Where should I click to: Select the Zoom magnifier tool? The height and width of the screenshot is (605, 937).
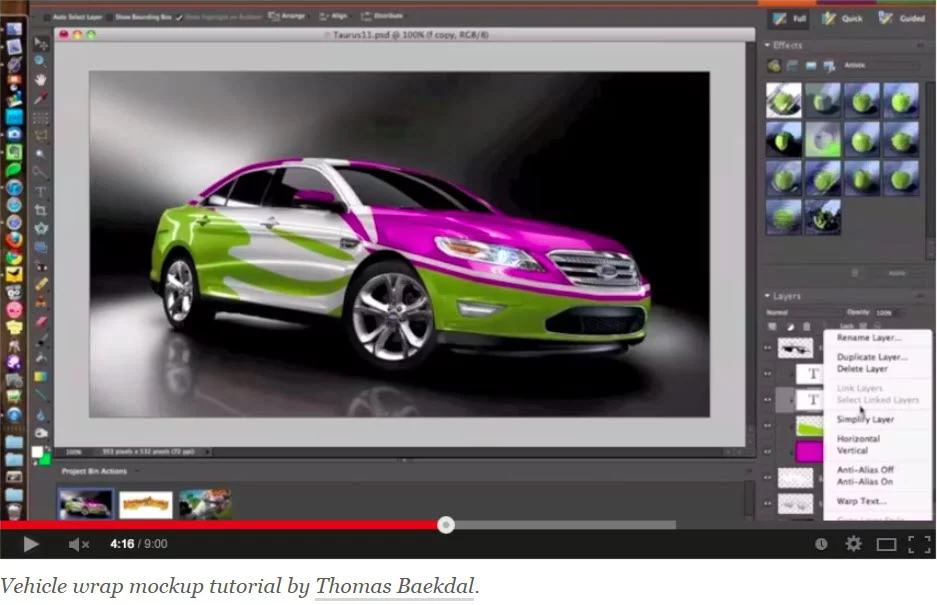pyautogui.click(x=41, y=62)
